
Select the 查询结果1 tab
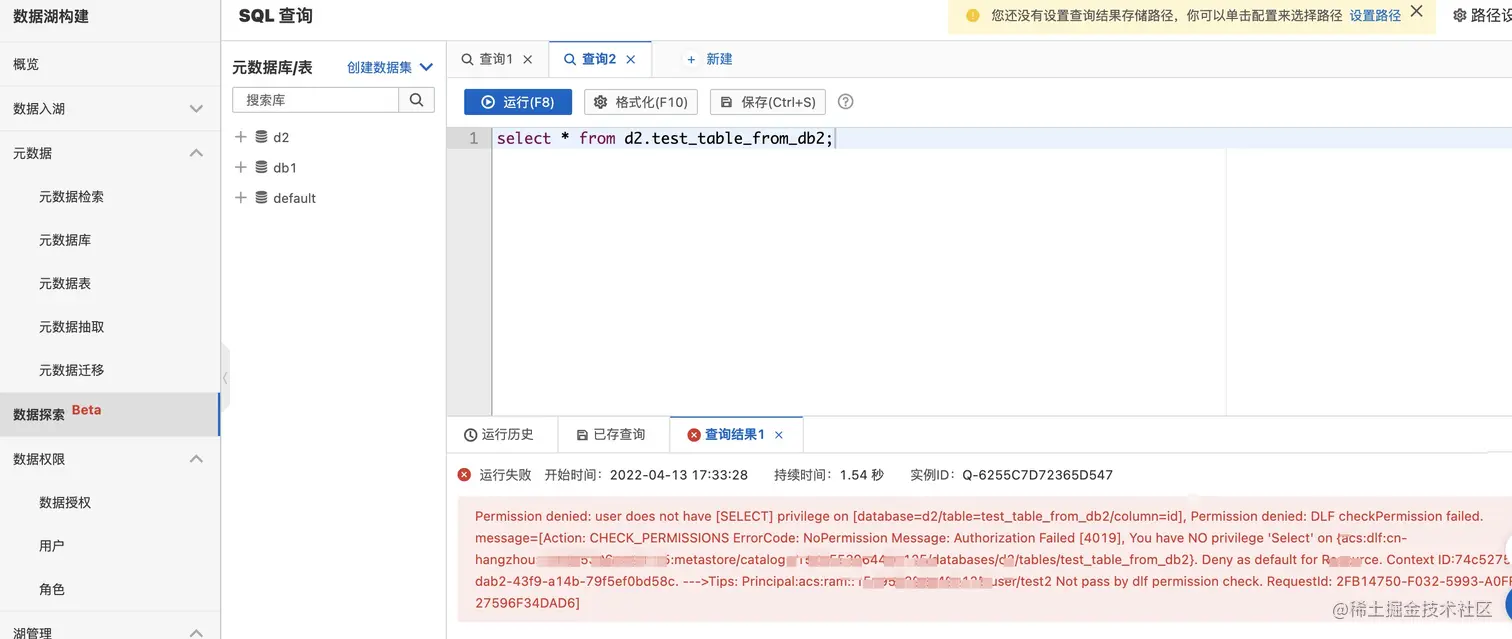pos(736,435)
